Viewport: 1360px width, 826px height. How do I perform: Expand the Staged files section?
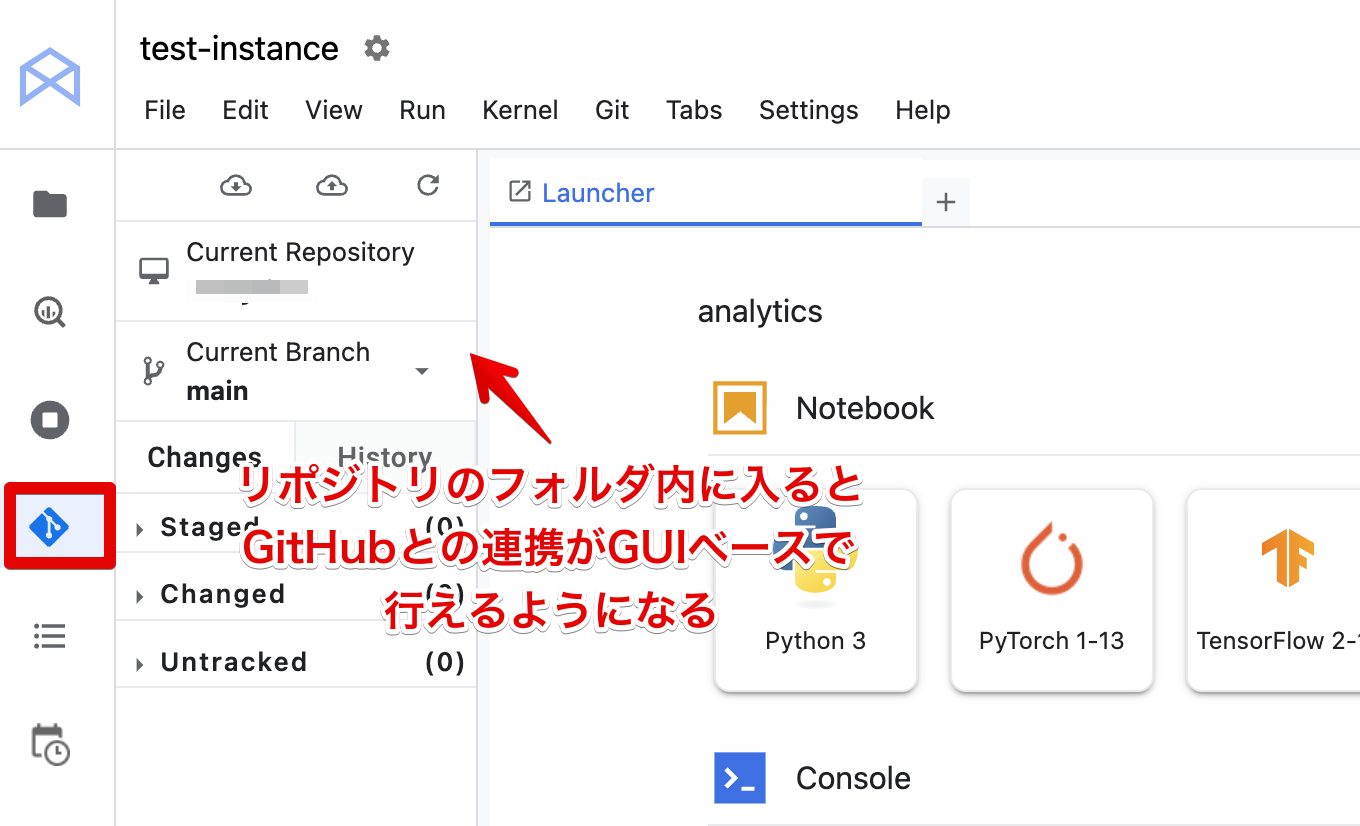(x=141, y=528)
